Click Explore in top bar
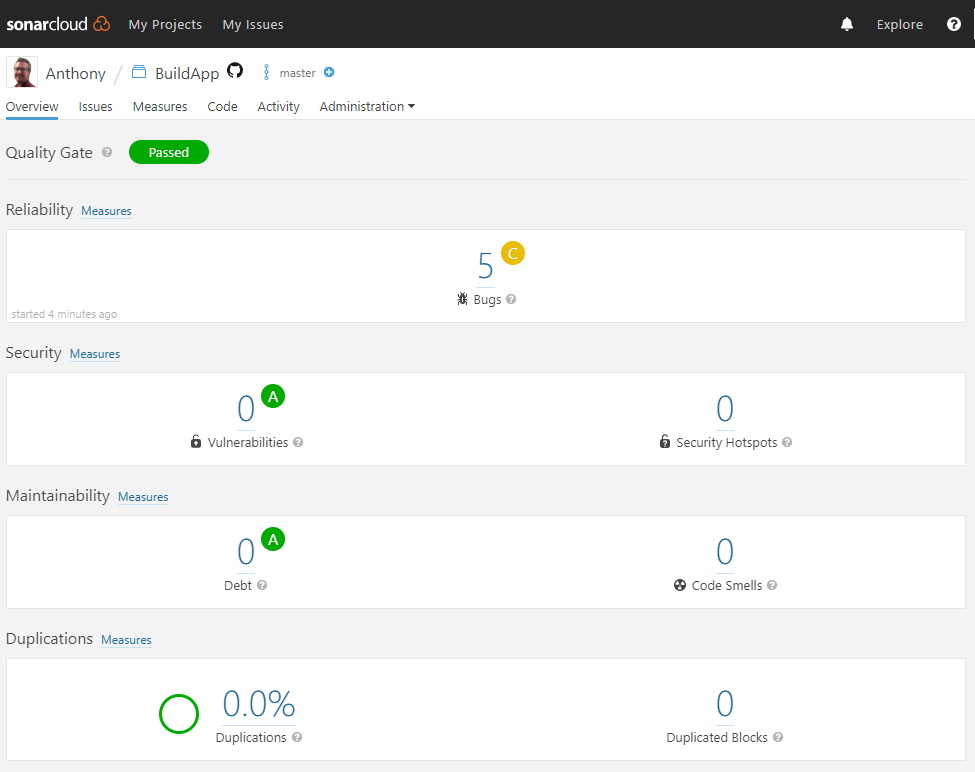Screen dimensions: 975x772 [900, 24]
